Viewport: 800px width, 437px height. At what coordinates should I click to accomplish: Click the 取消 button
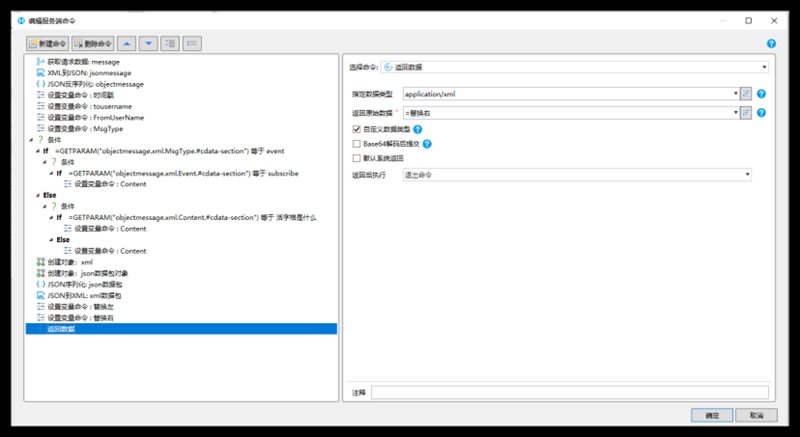(756, 415)
